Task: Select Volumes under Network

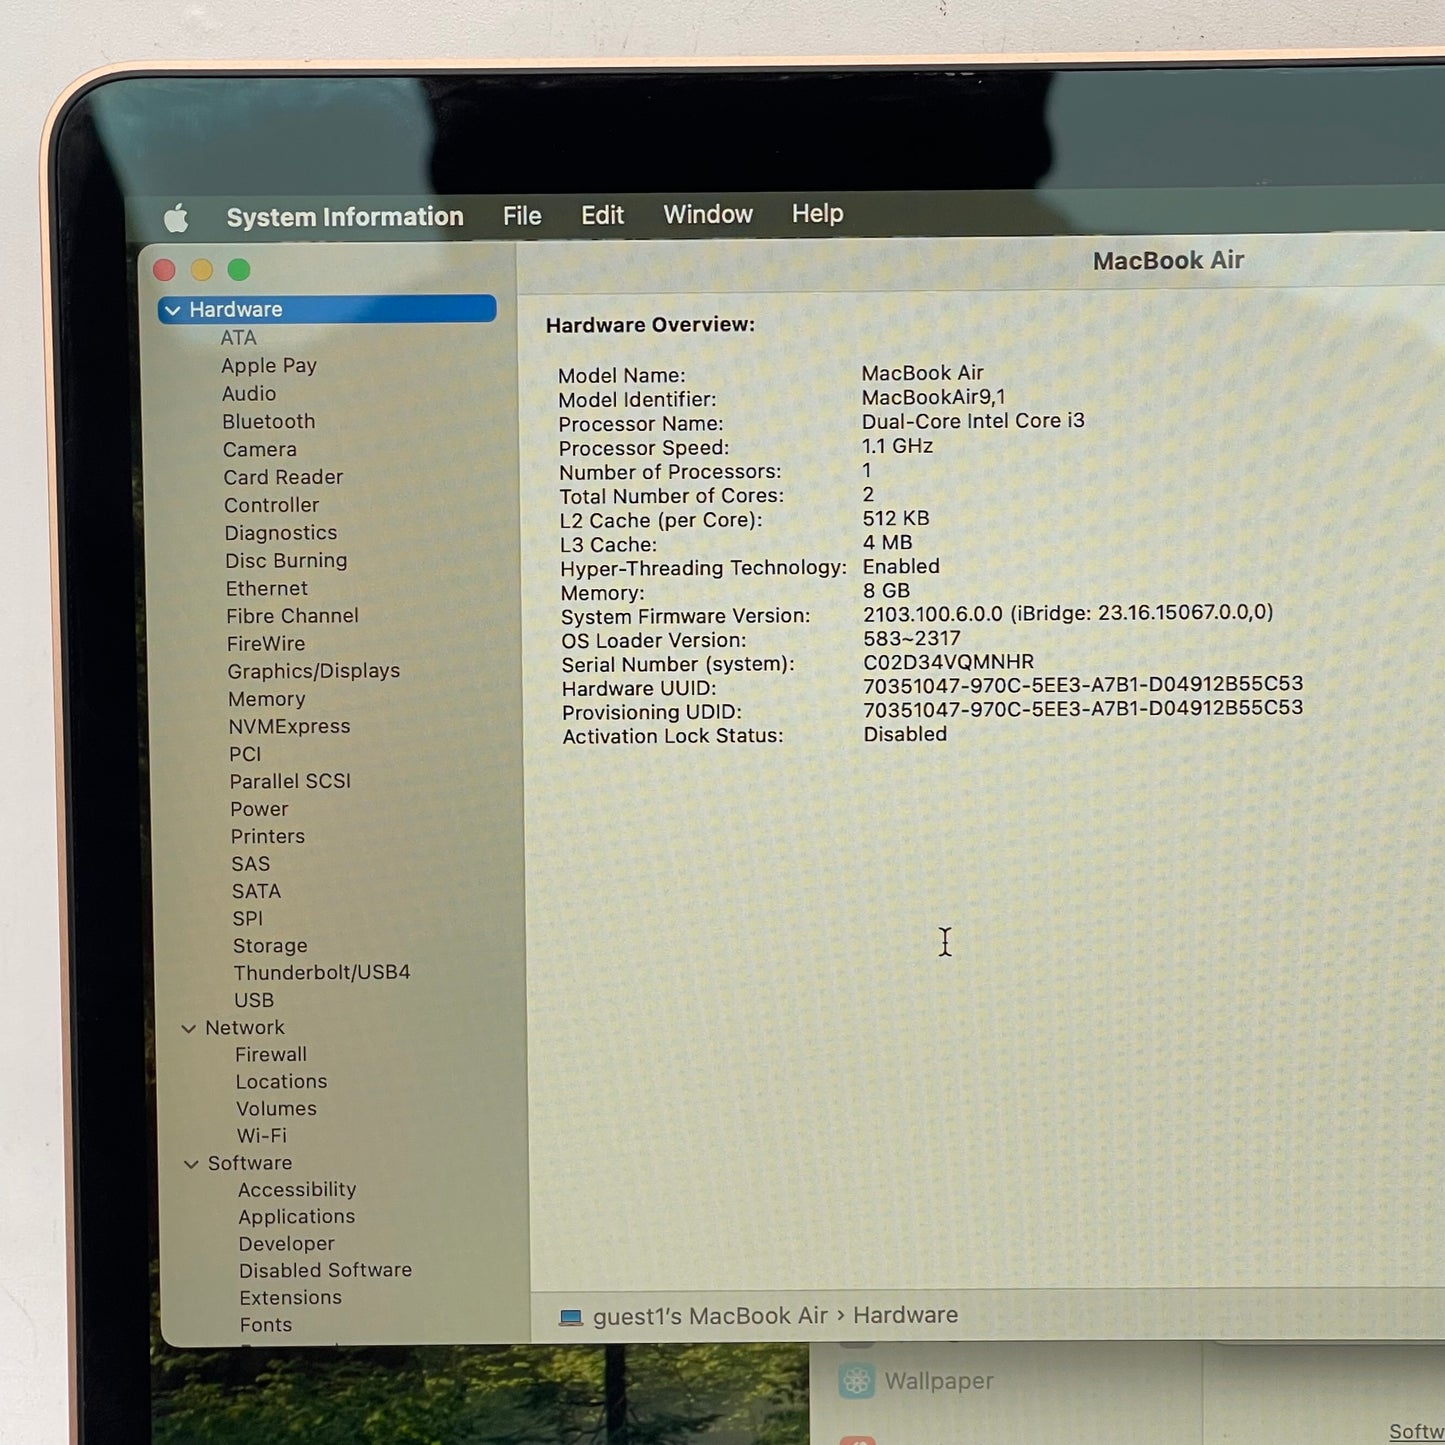Action: [277, 1109]
